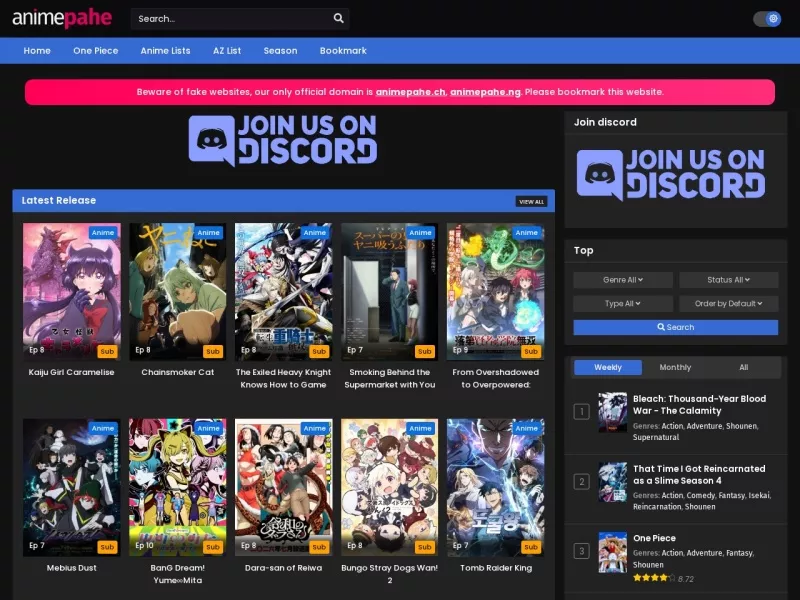Open That Time I Got Reincarnated as a Slime link
The height and width of the screenshot is (600, 800).
(x=699, y=474)
